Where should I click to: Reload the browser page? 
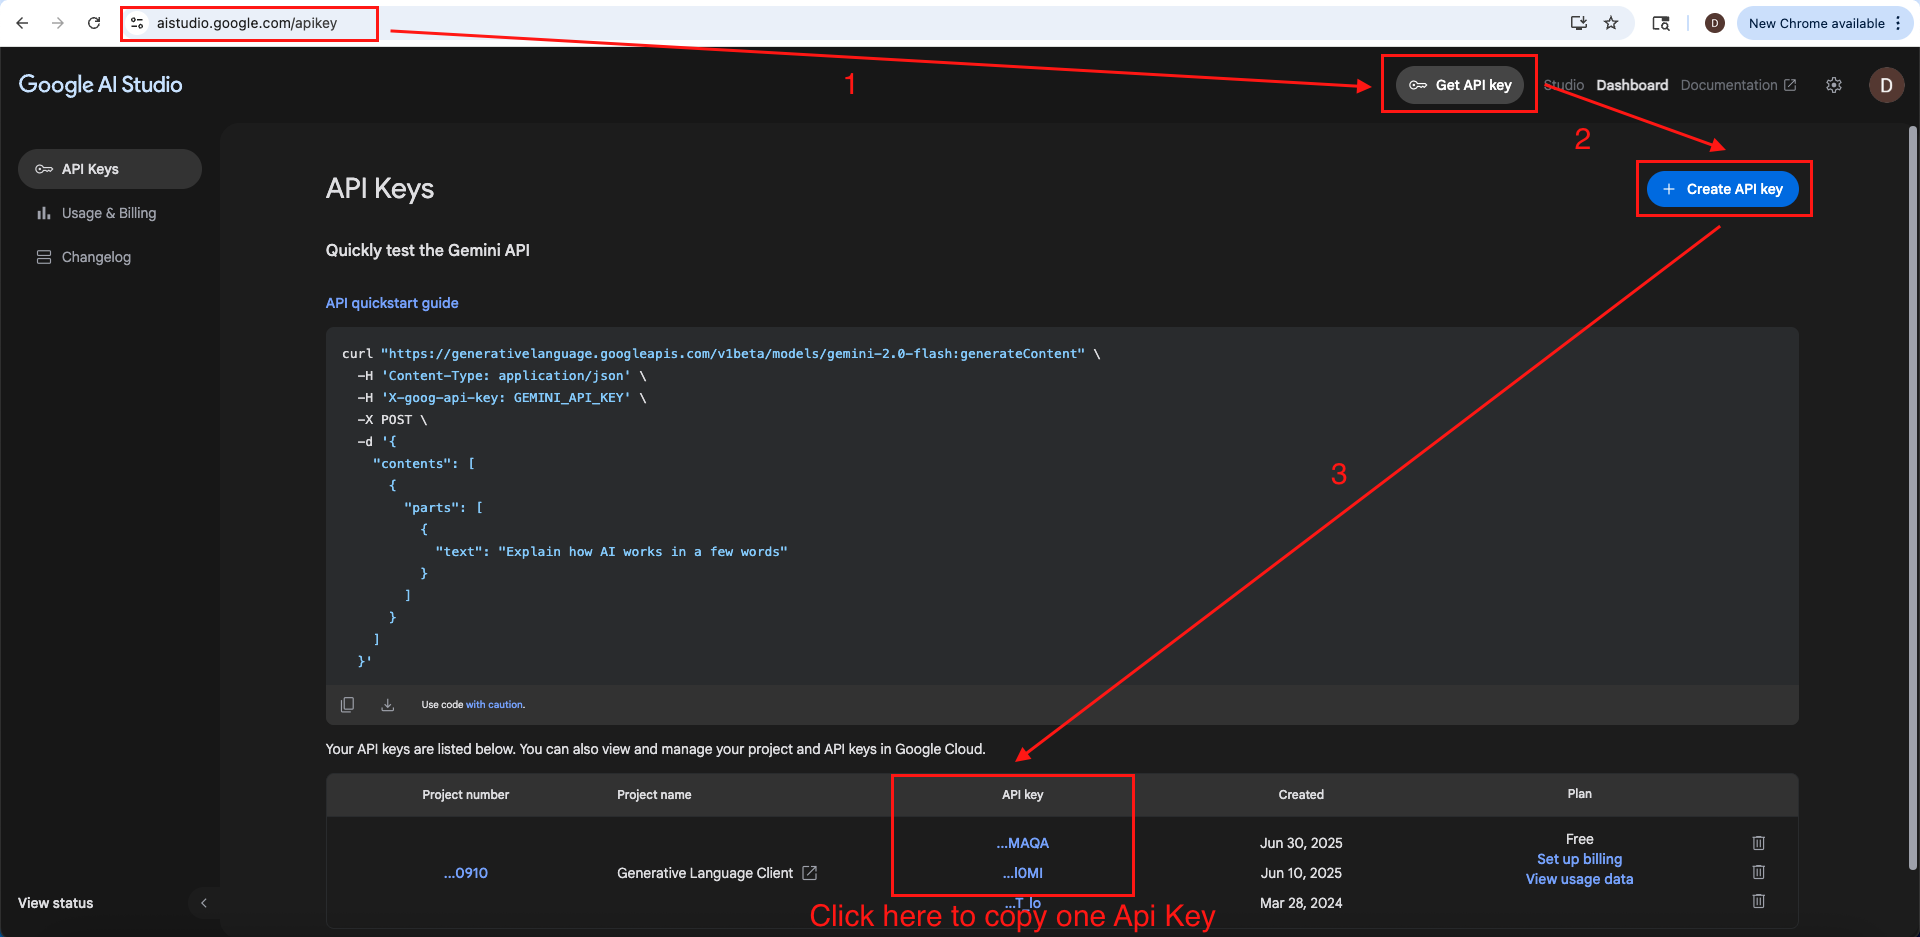click(x=94, y=23)
